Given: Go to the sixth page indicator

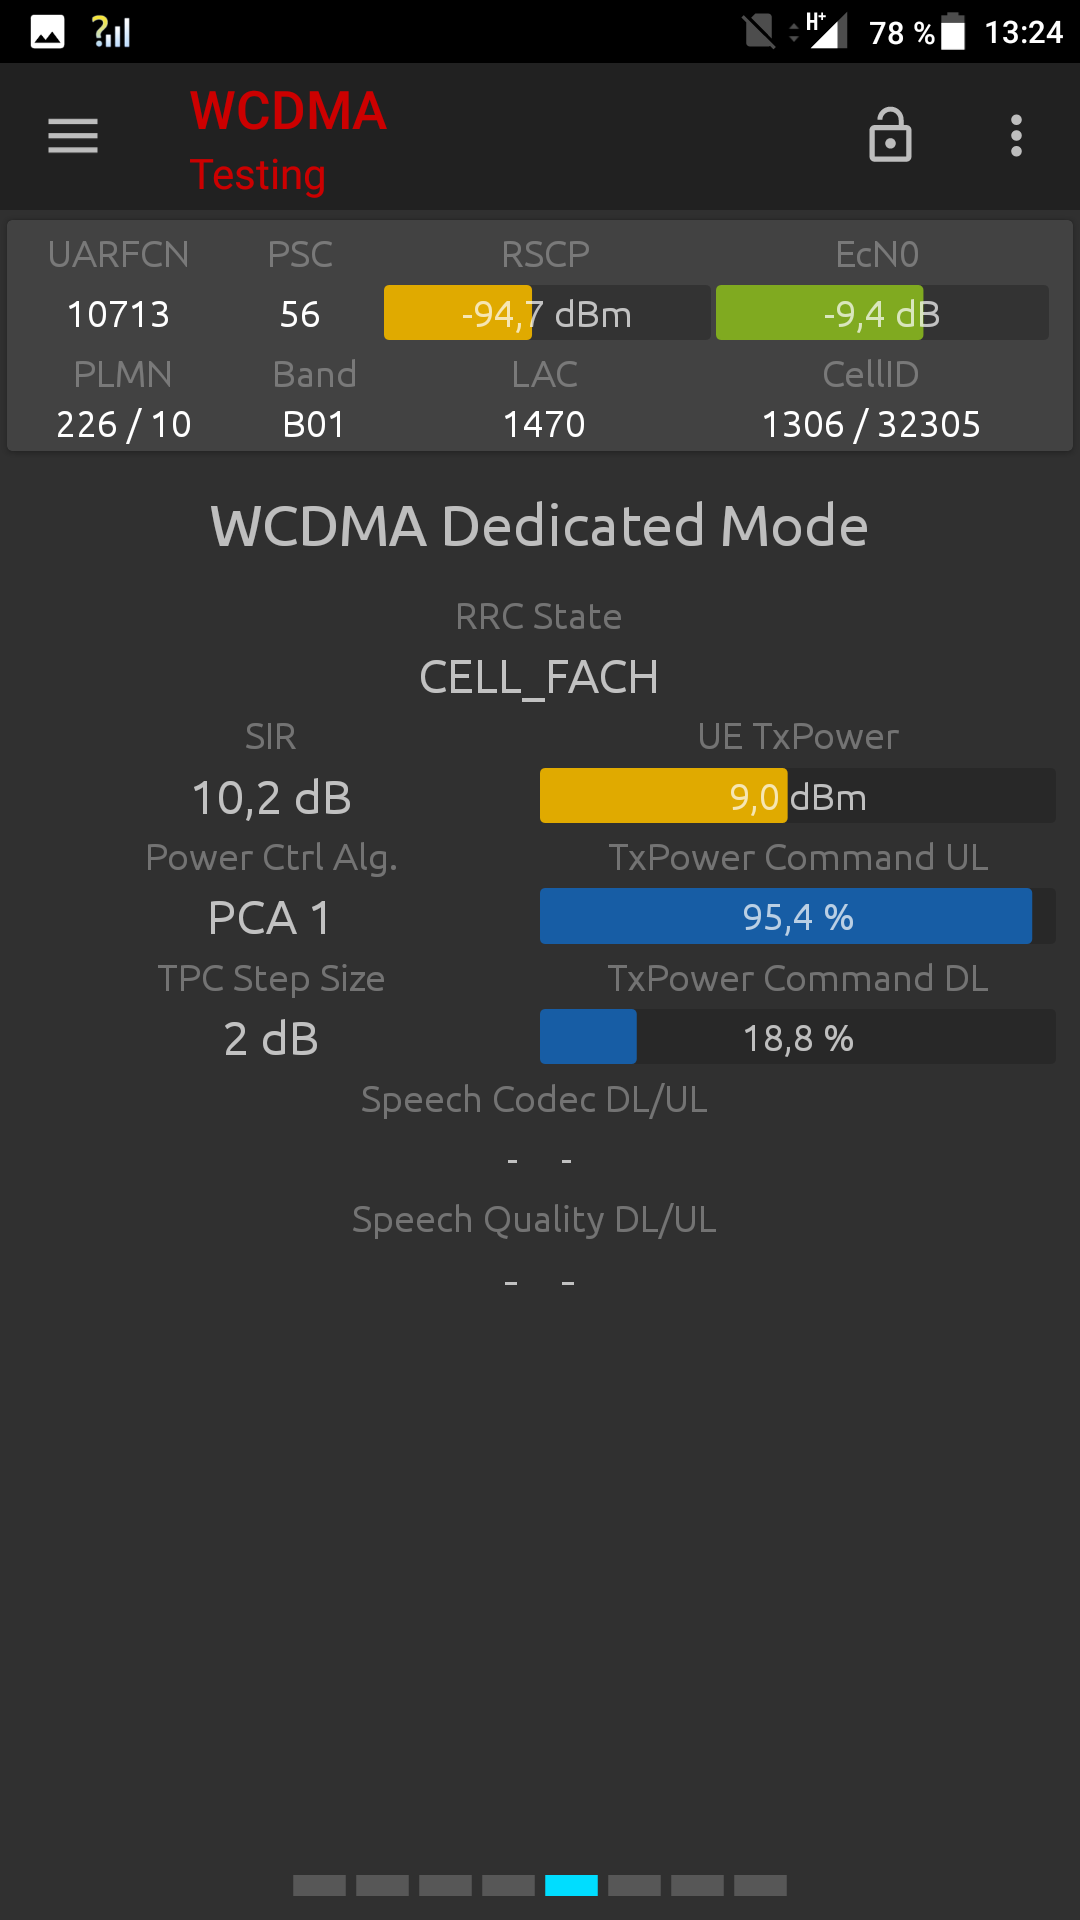Looking at the screenshot, I should click(x=634, y=1886).
